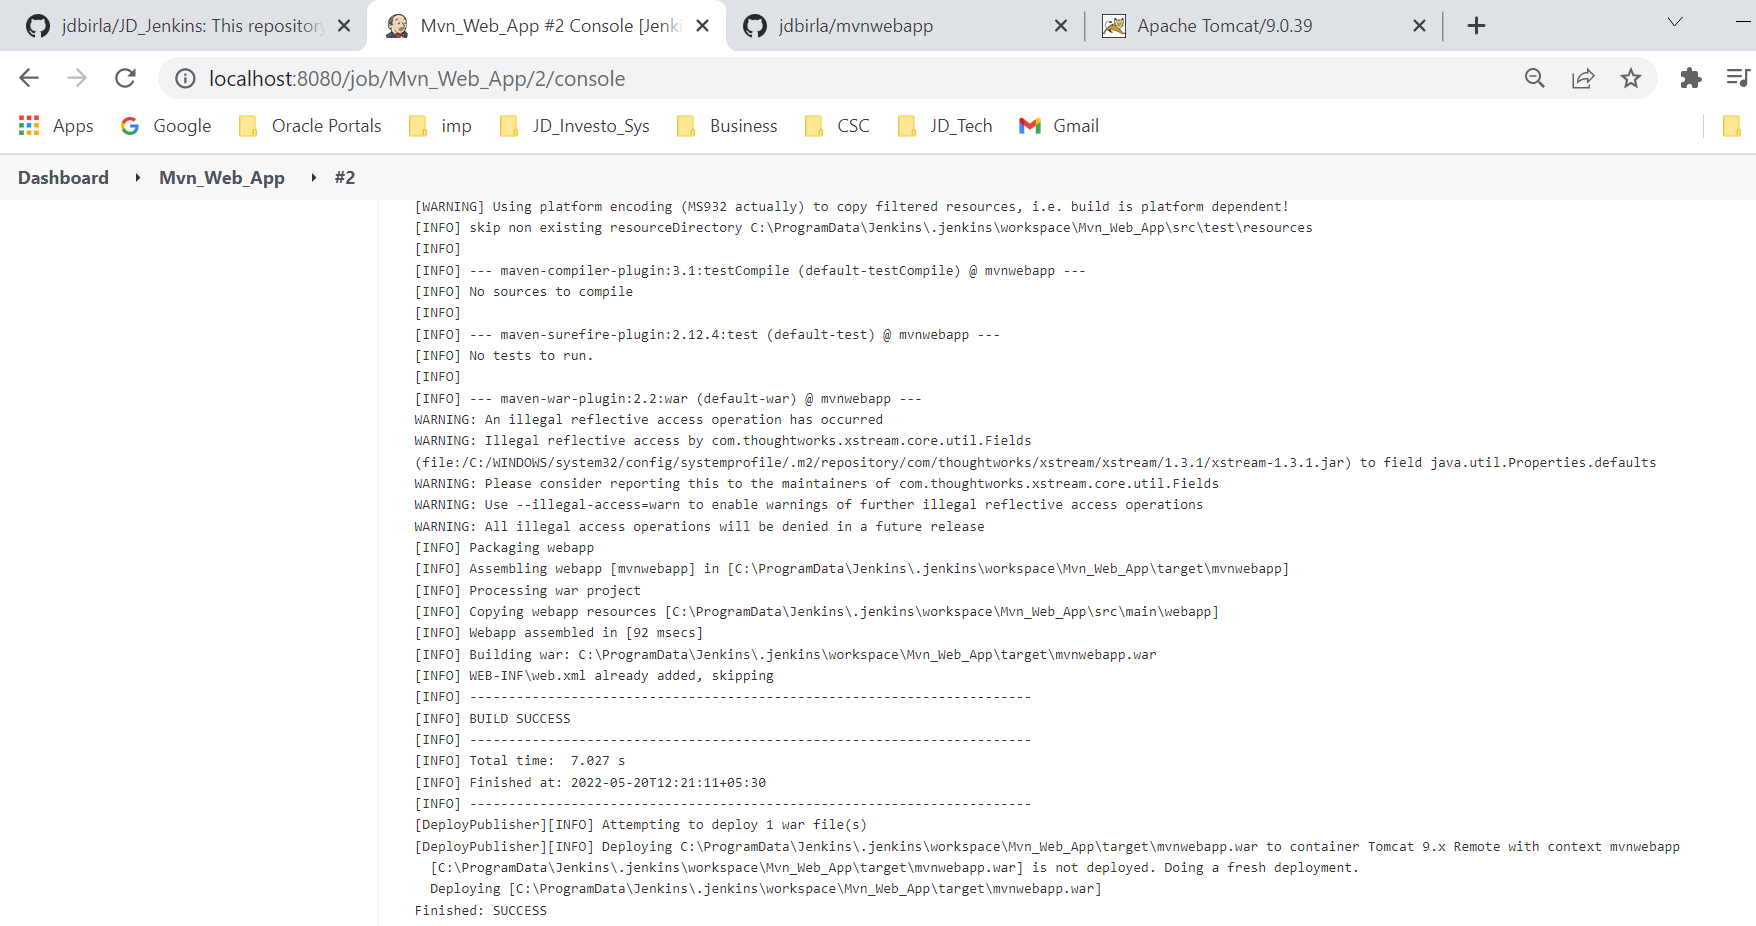Reload the Jenkins console page
This screenshot has width=1756, height=926.
[x=125, y=78]
